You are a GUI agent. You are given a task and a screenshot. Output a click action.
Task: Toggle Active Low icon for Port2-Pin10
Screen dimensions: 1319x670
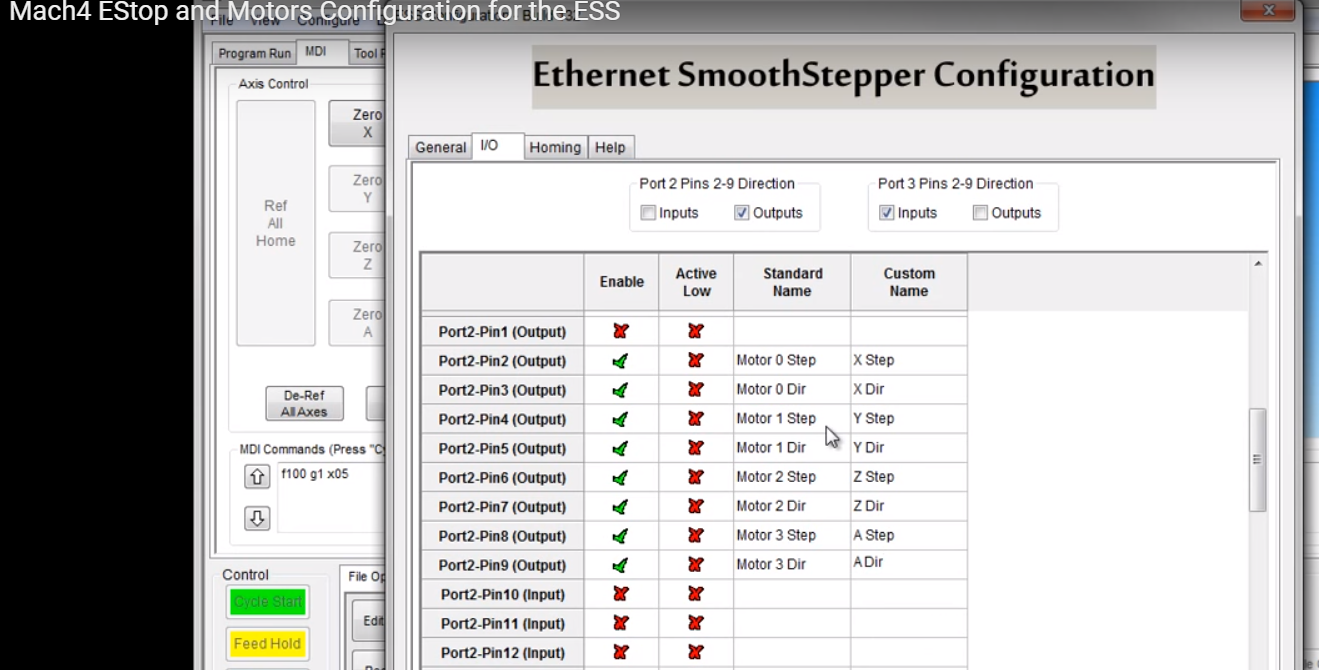click(696, 594)
